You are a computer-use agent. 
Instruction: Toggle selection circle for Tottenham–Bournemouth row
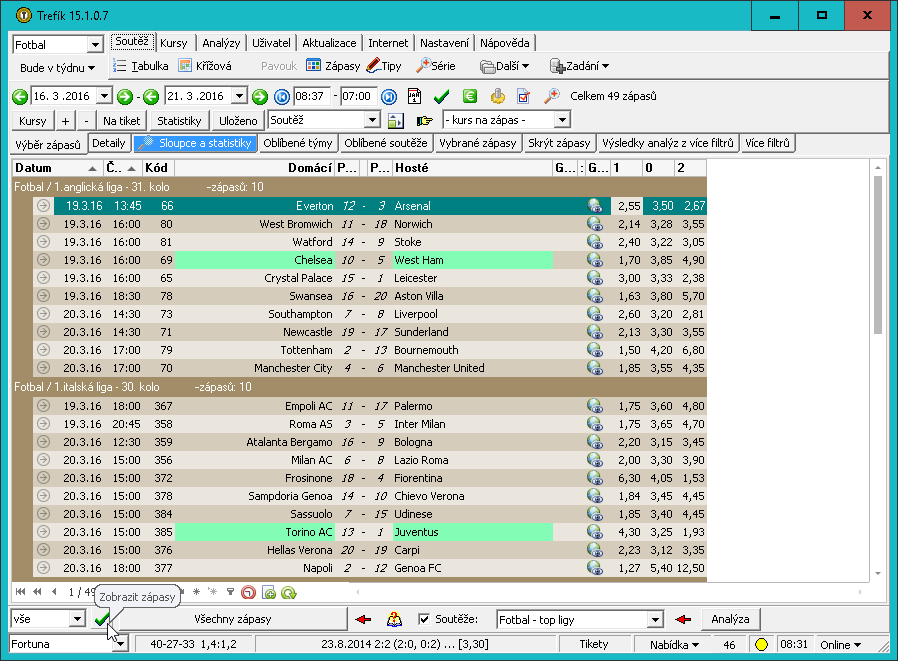pos(44,349)
